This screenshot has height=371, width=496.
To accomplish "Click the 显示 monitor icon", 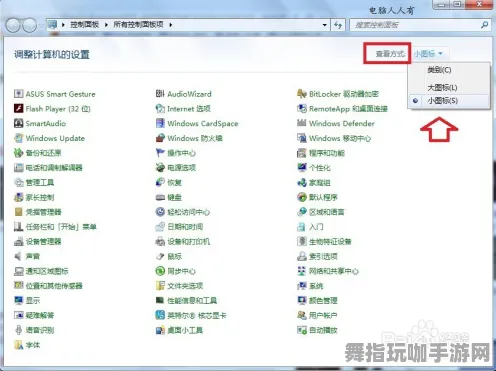I will pos(18,300).
